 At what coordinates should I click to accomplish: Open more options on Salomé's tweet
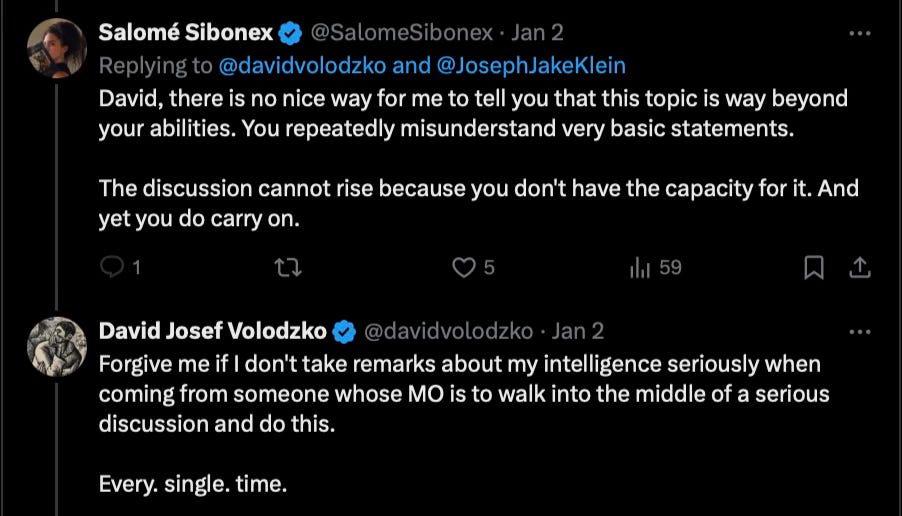pos(860,33)
